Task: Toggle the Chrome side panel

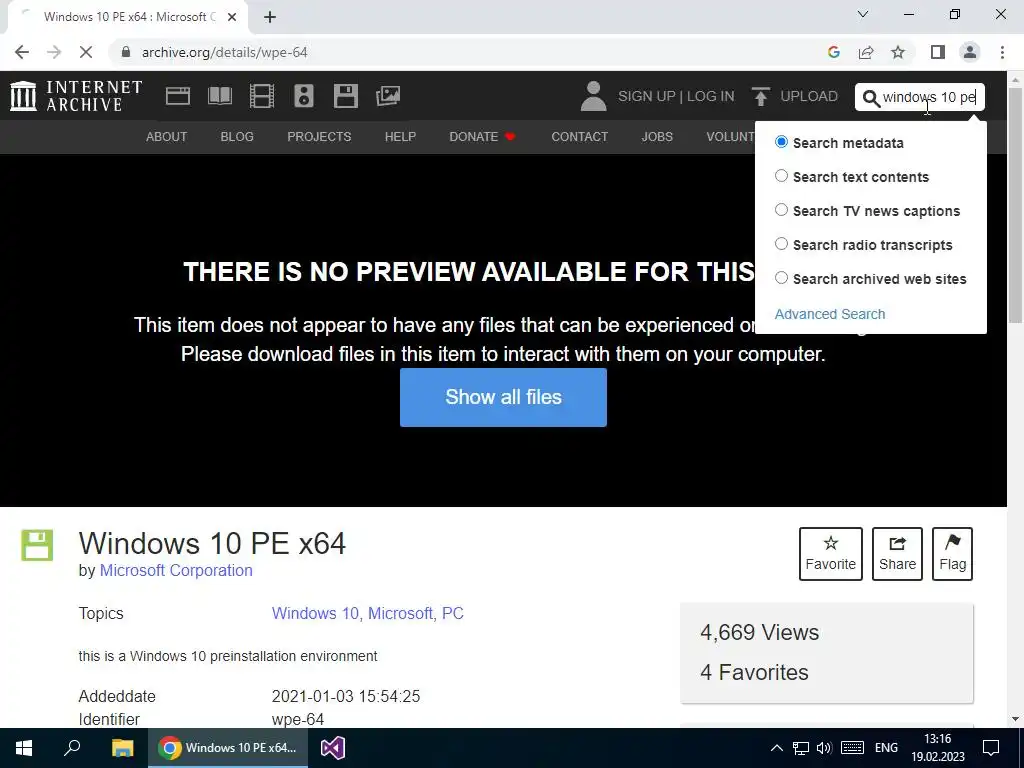Action: pos(938,52)
